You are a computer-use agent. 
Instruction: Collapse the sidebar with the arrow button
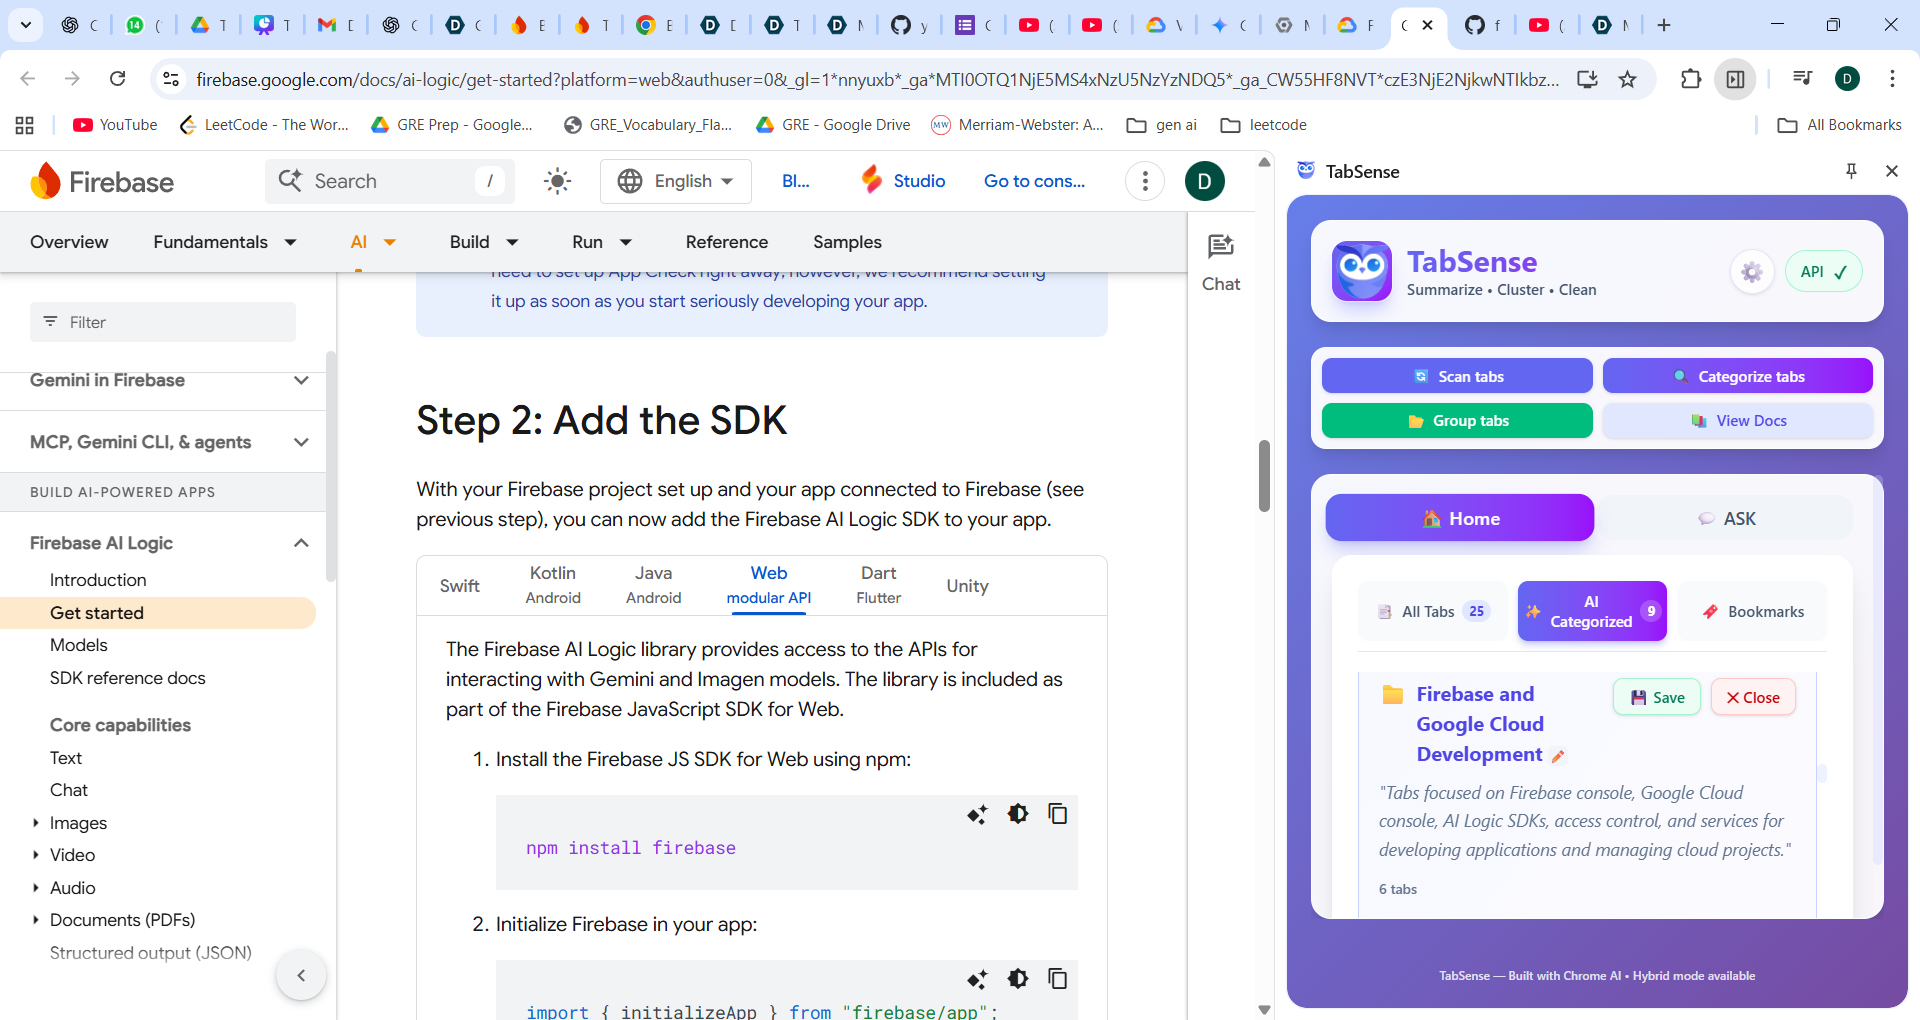(301, 975)
